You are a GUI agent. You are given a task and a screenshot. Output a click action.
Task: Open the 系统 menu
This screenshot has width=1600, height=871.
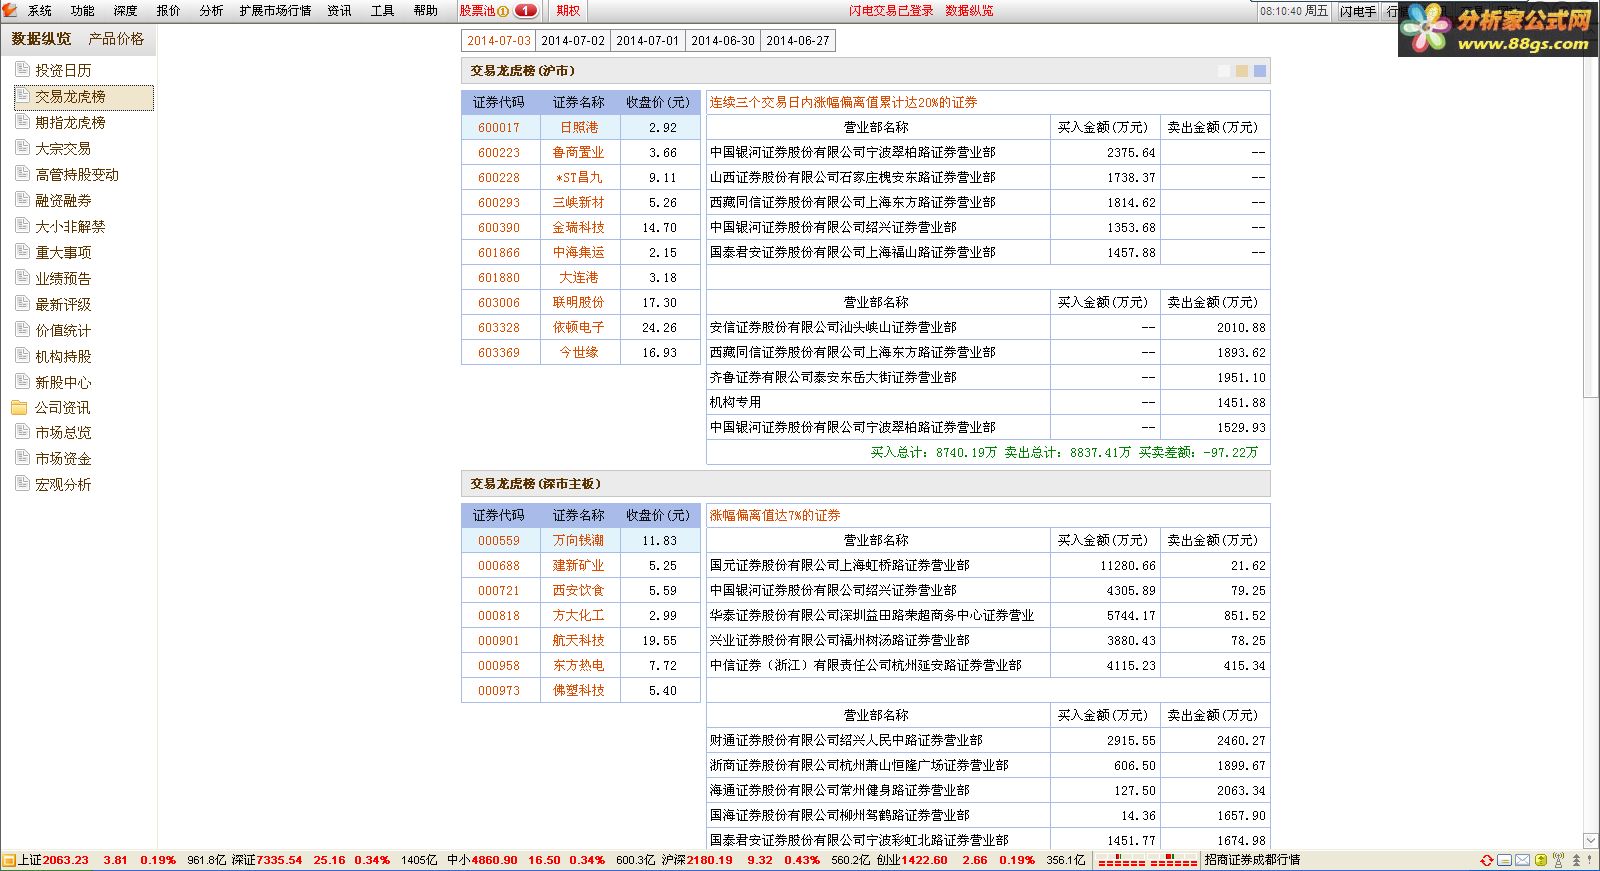[40, 11]
